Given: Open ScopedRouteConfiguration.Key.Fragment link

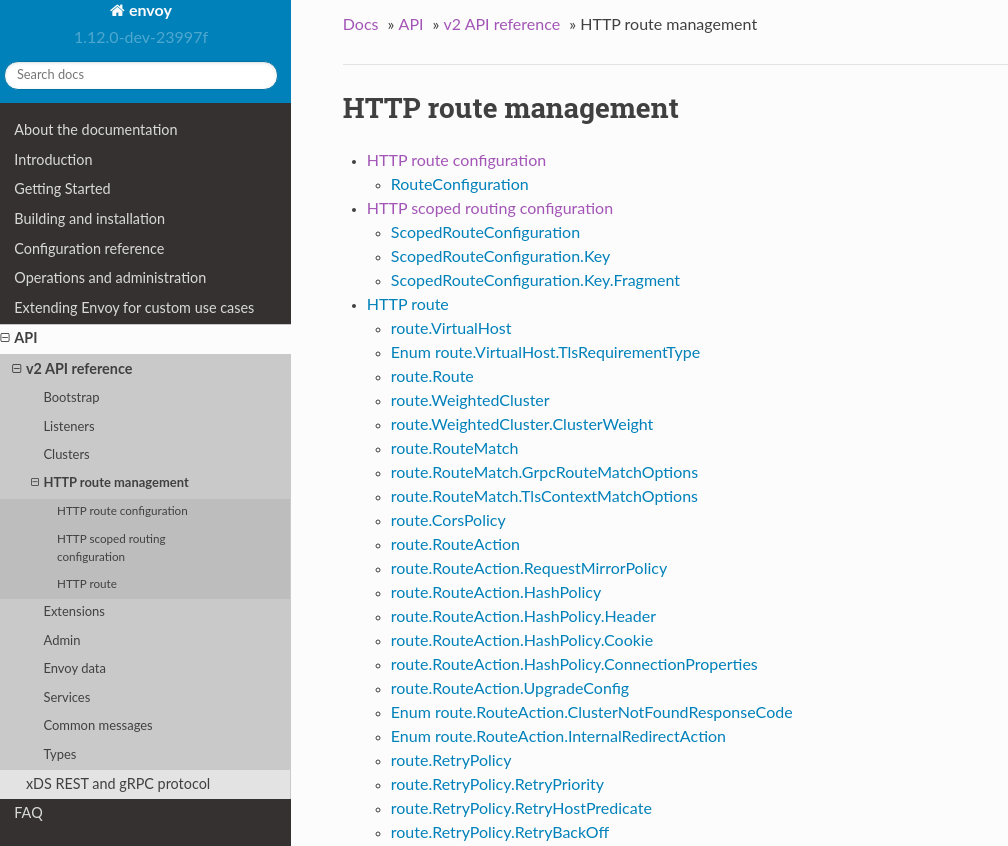Looking at the screenshot, I should point(536,281).
